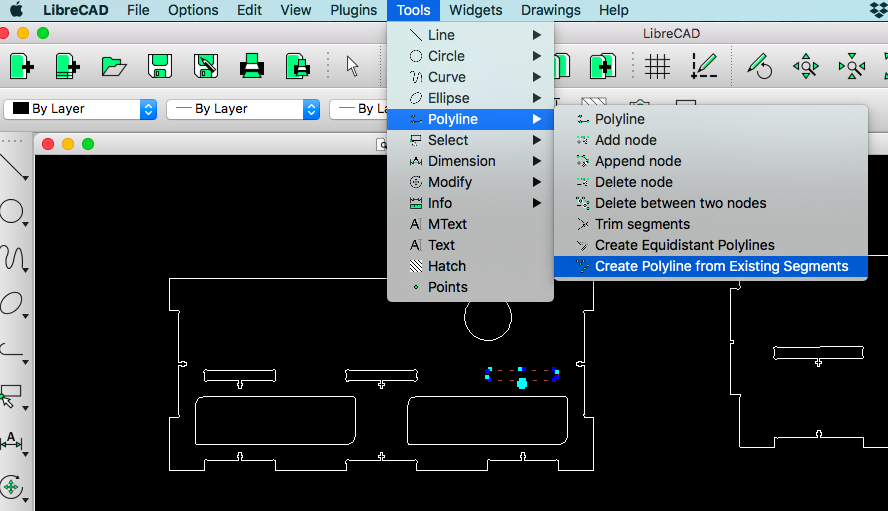
Task: Expand the Select submenu
Action: [470, 140]
